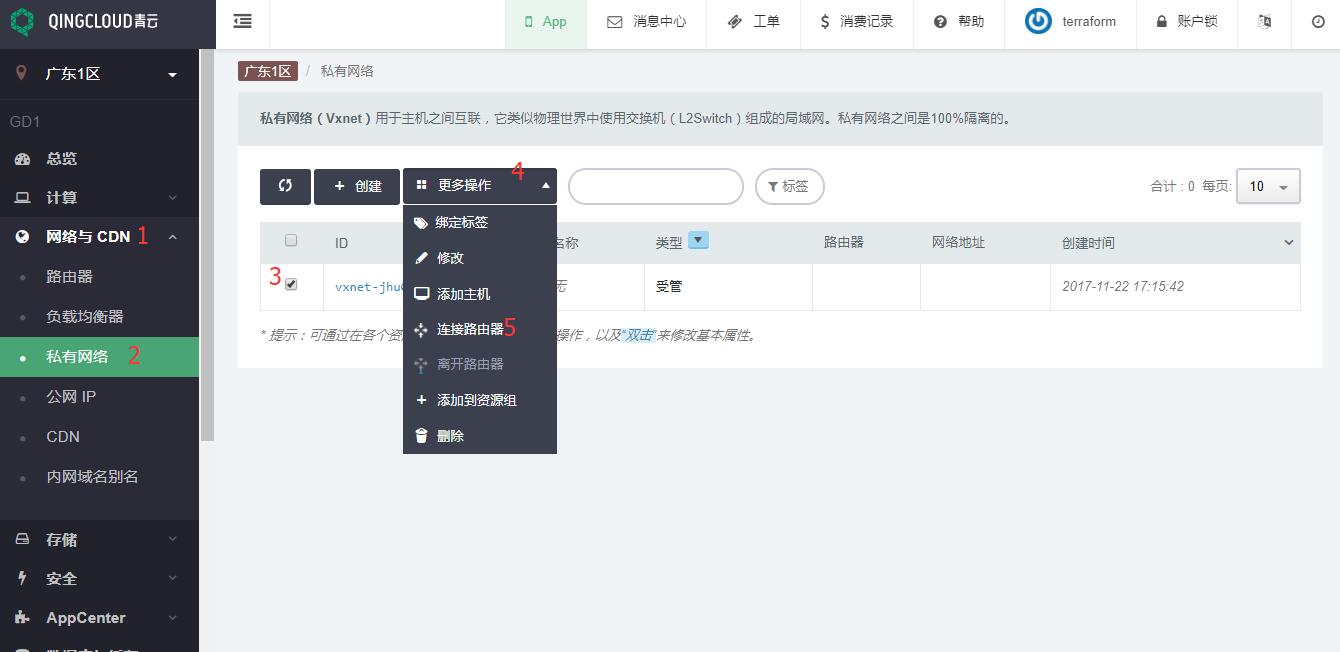Viewport: 1340px width, 652px height.
Task: Click the 账户锁 lock icon
Action: [1161, 21]
